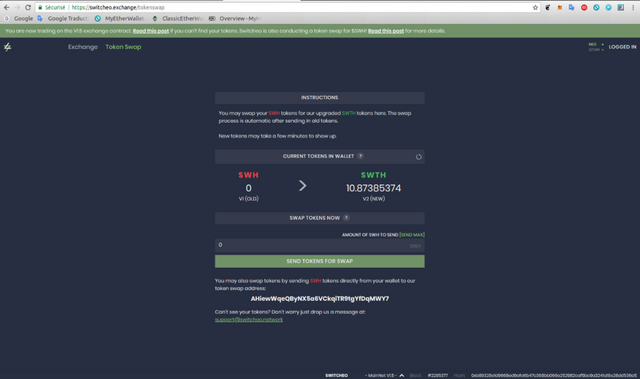Click the block hash in status bar

point(553,375)
